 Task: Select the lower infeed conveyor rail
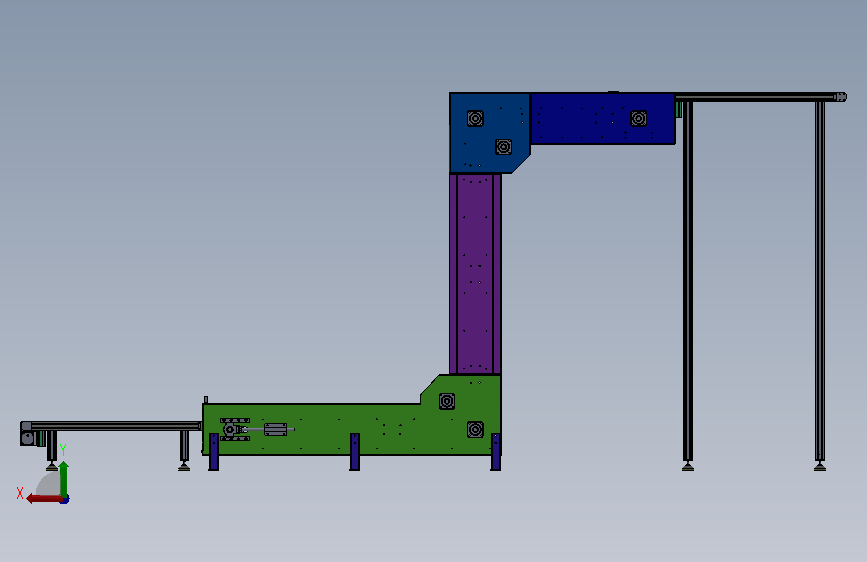[x=116, y=426]
